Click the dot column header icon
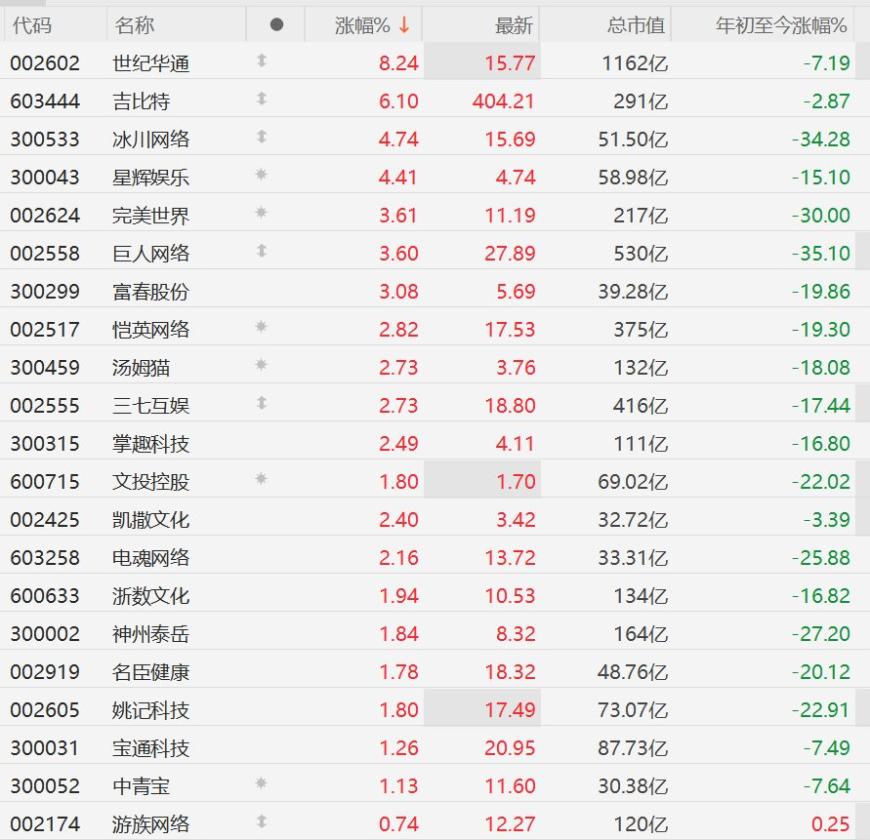Image resolution: width=870 pixels, height=840 pixels. [276, 25]
